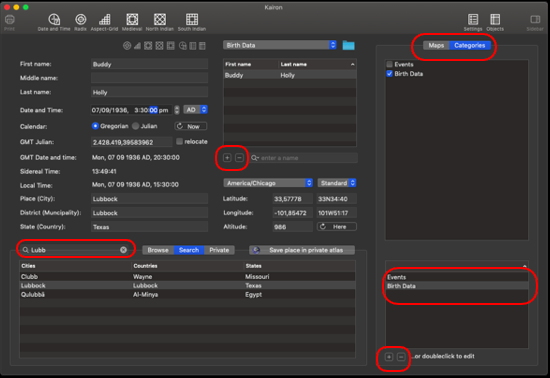The height and width of the screenshot is (378, 550).
Task: Open the Radix chart from the toolbar
Action: [x=80, y=22]
